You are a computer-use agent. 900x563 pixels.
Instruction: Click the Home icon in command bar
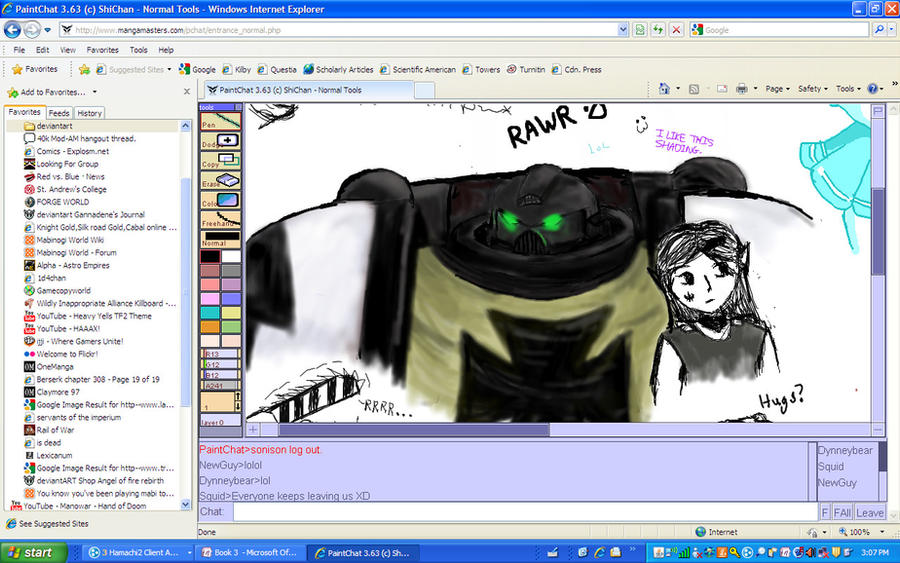pos(664,88)
